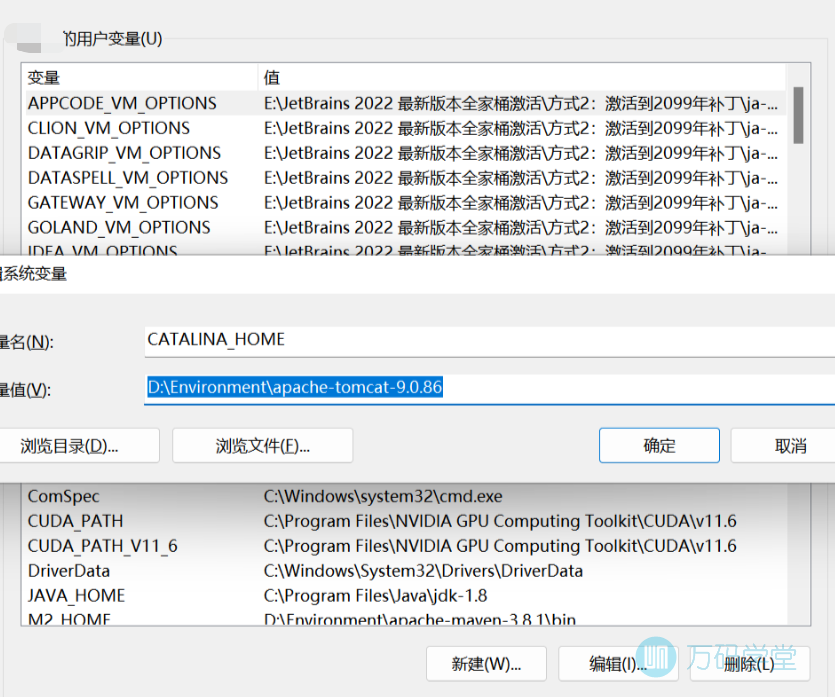Select the ComSpec system variable row

pos(64,496)
